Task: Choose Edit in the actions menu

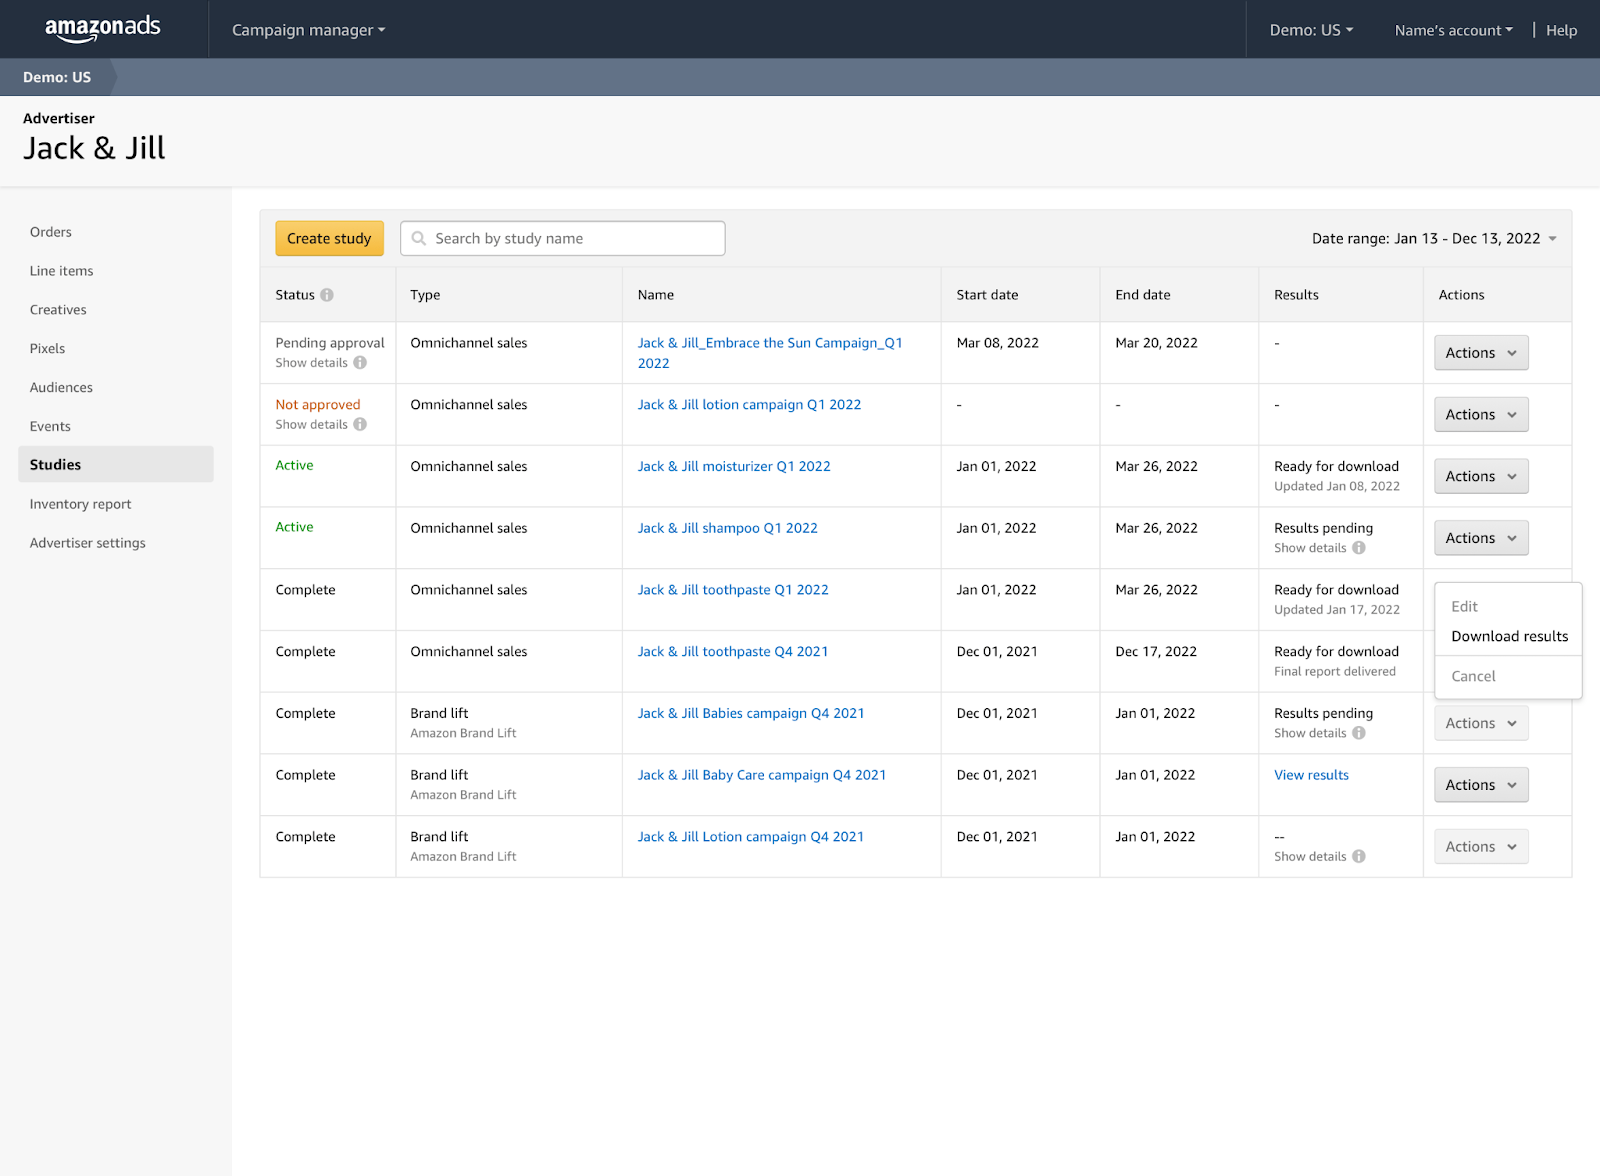Action: (x=1464, y=607)
